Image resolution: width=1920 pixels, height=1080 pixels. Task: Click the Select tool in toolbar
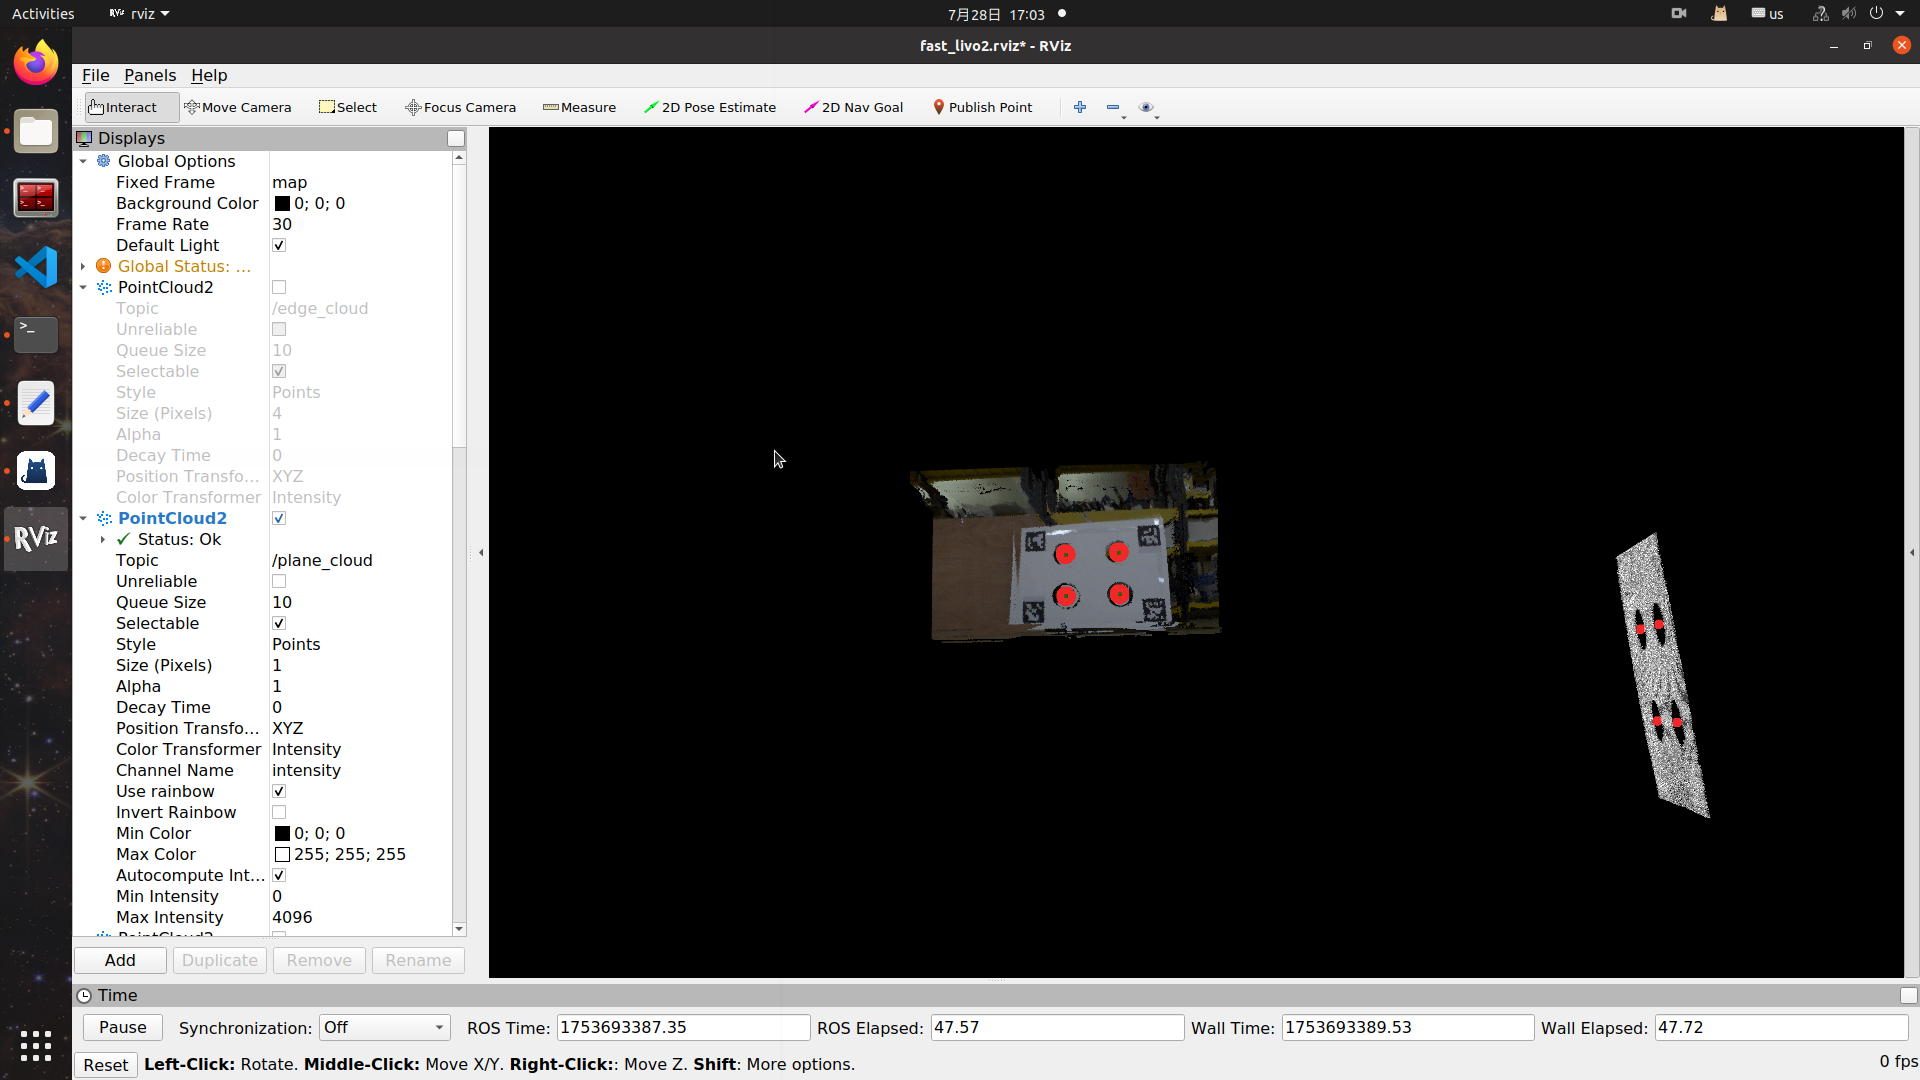click(x=347, y=107)
